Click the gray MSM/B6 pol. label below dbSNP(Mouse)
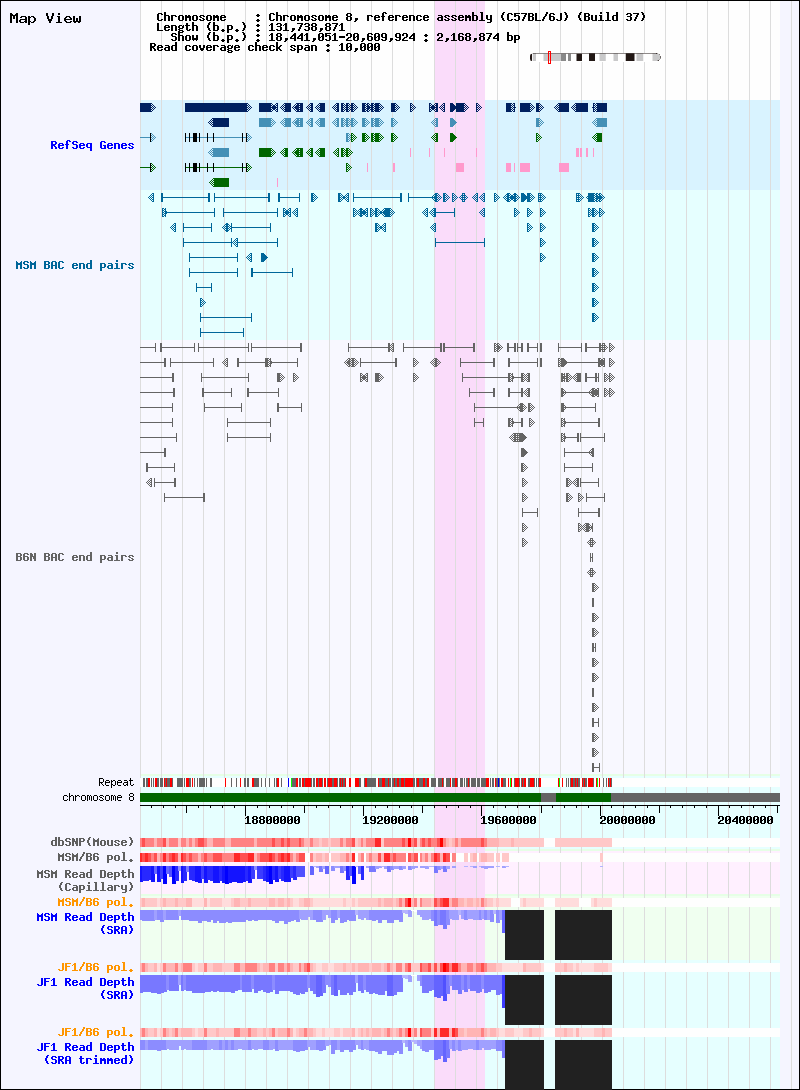800x1090 pixels. (x=95, y=857)
